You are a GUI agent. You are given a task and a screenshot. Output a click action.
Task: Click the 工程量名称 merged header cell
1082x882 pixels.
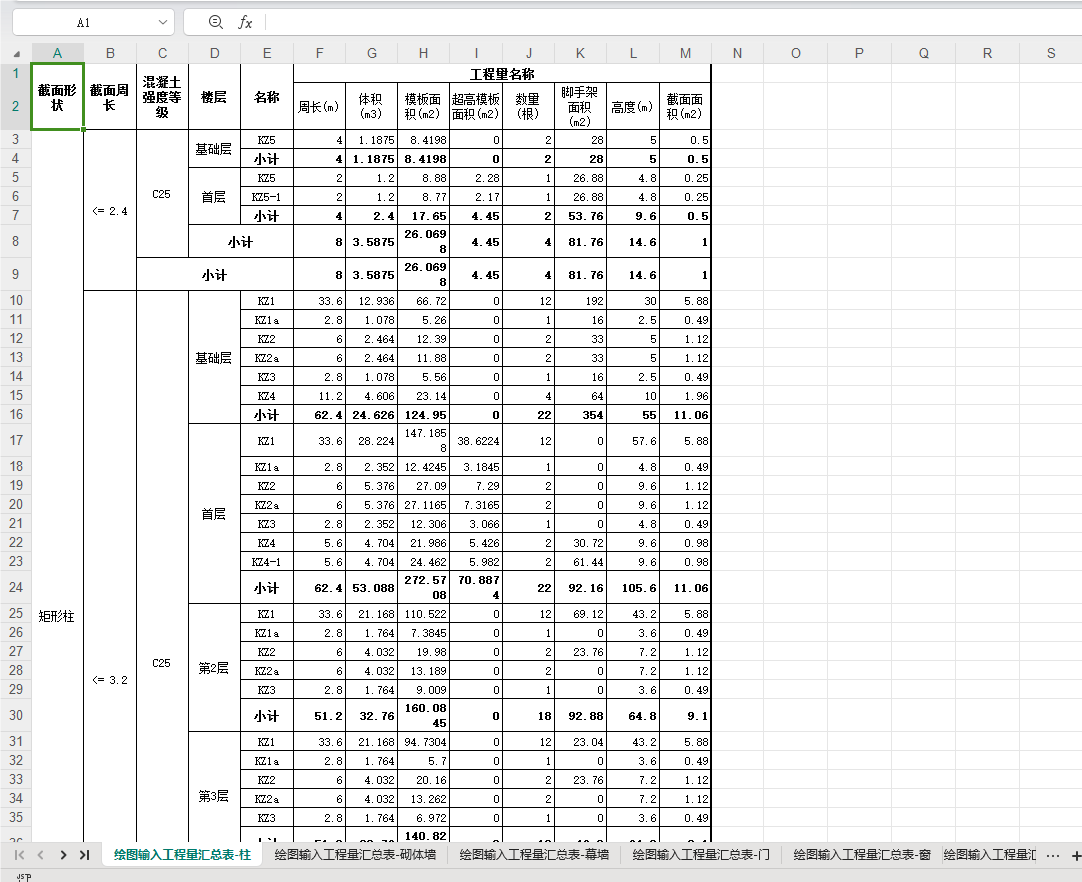coord(502,74)
